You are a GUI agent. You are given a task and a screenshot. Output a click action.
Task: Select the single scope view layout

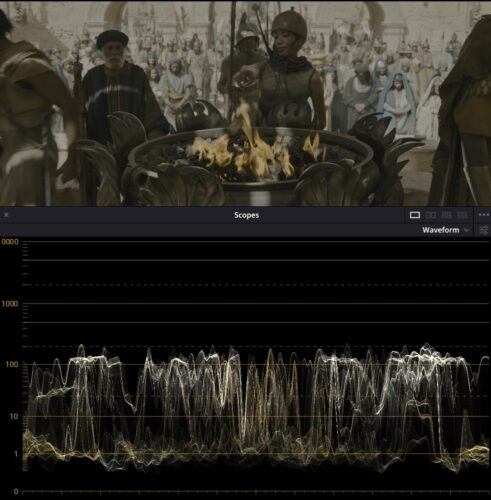[x=415, y=215]
